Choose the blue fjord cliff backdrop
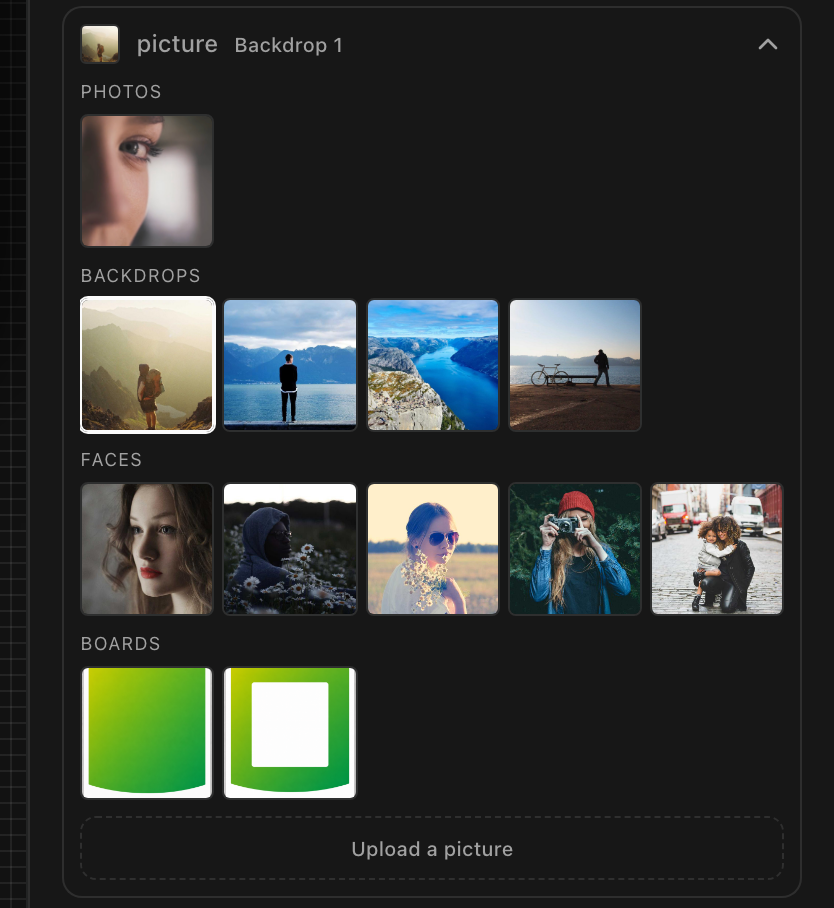Viewport: 834px width, 908px height. tap(433, 365)
